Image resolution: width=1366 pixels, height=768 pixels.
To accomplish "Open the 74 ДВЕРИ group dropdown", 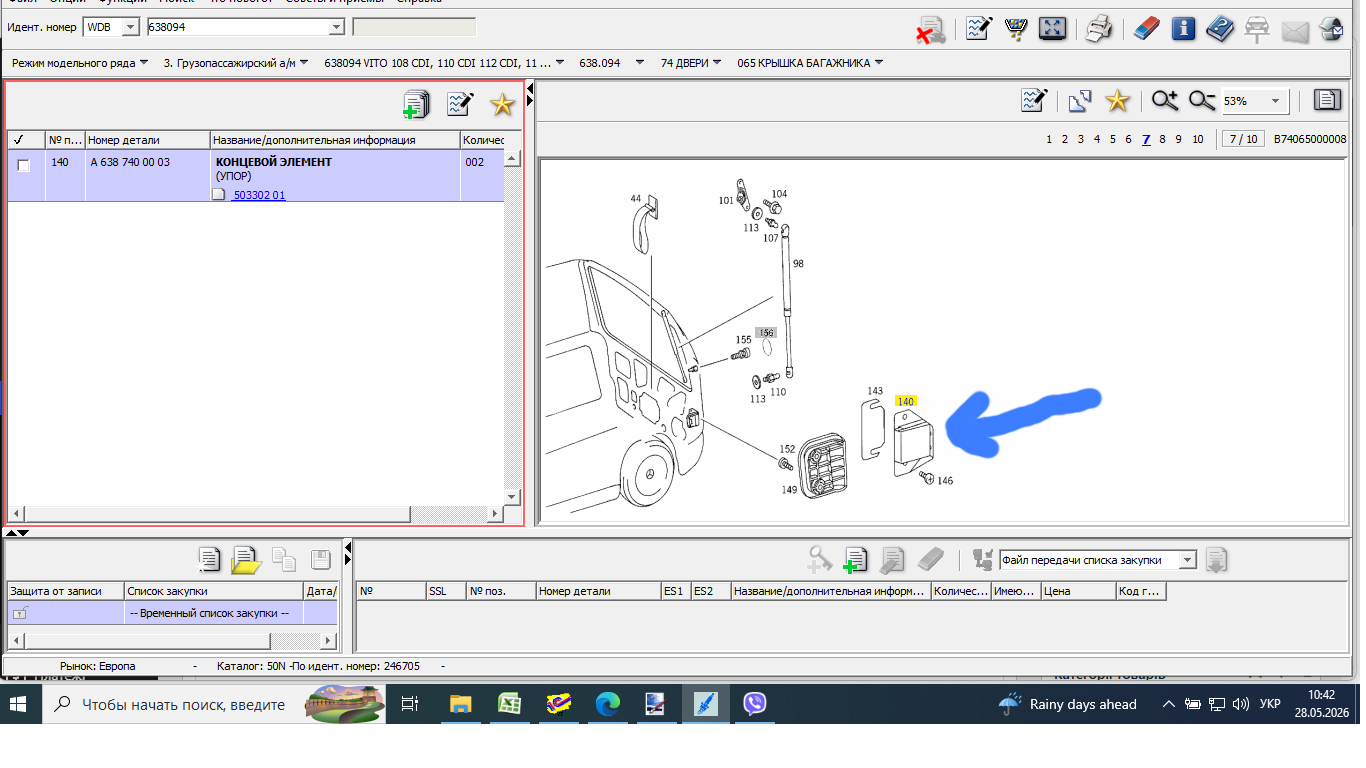I will pyautogui.click(x=691, y=63).
